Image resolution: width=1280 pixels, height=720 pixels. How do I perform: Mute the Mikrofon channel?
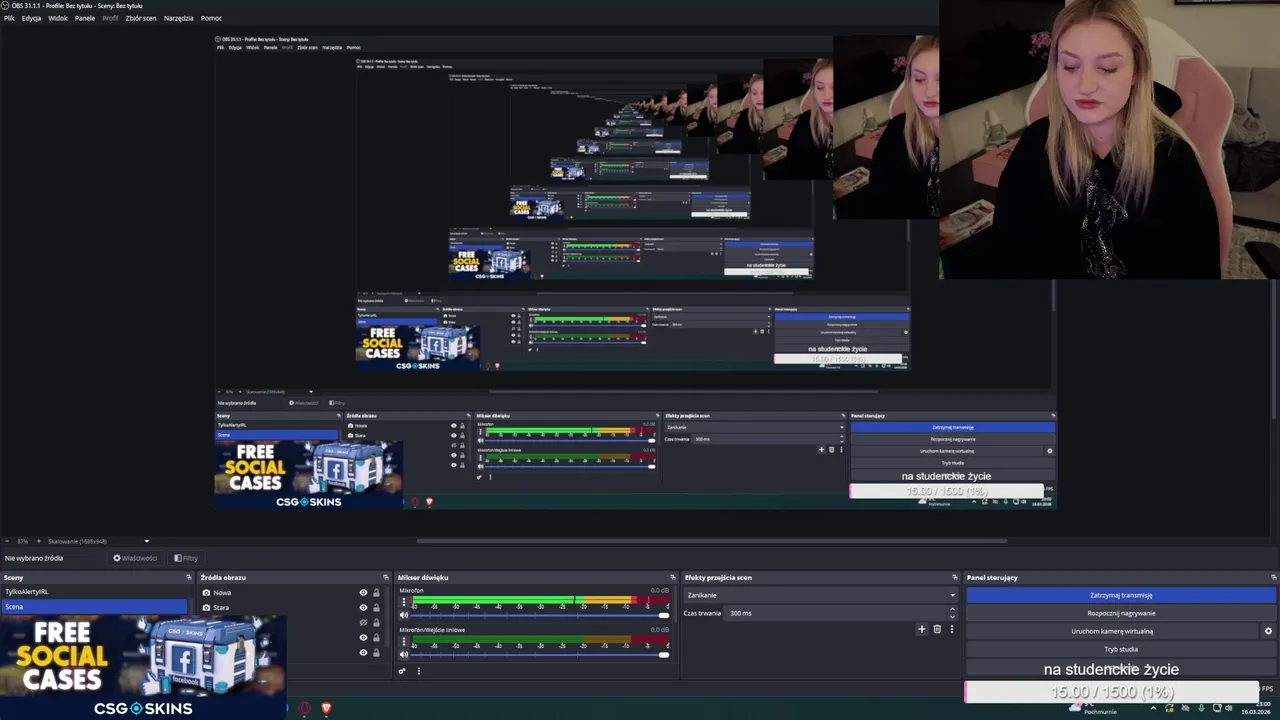[x=404, y=615]
